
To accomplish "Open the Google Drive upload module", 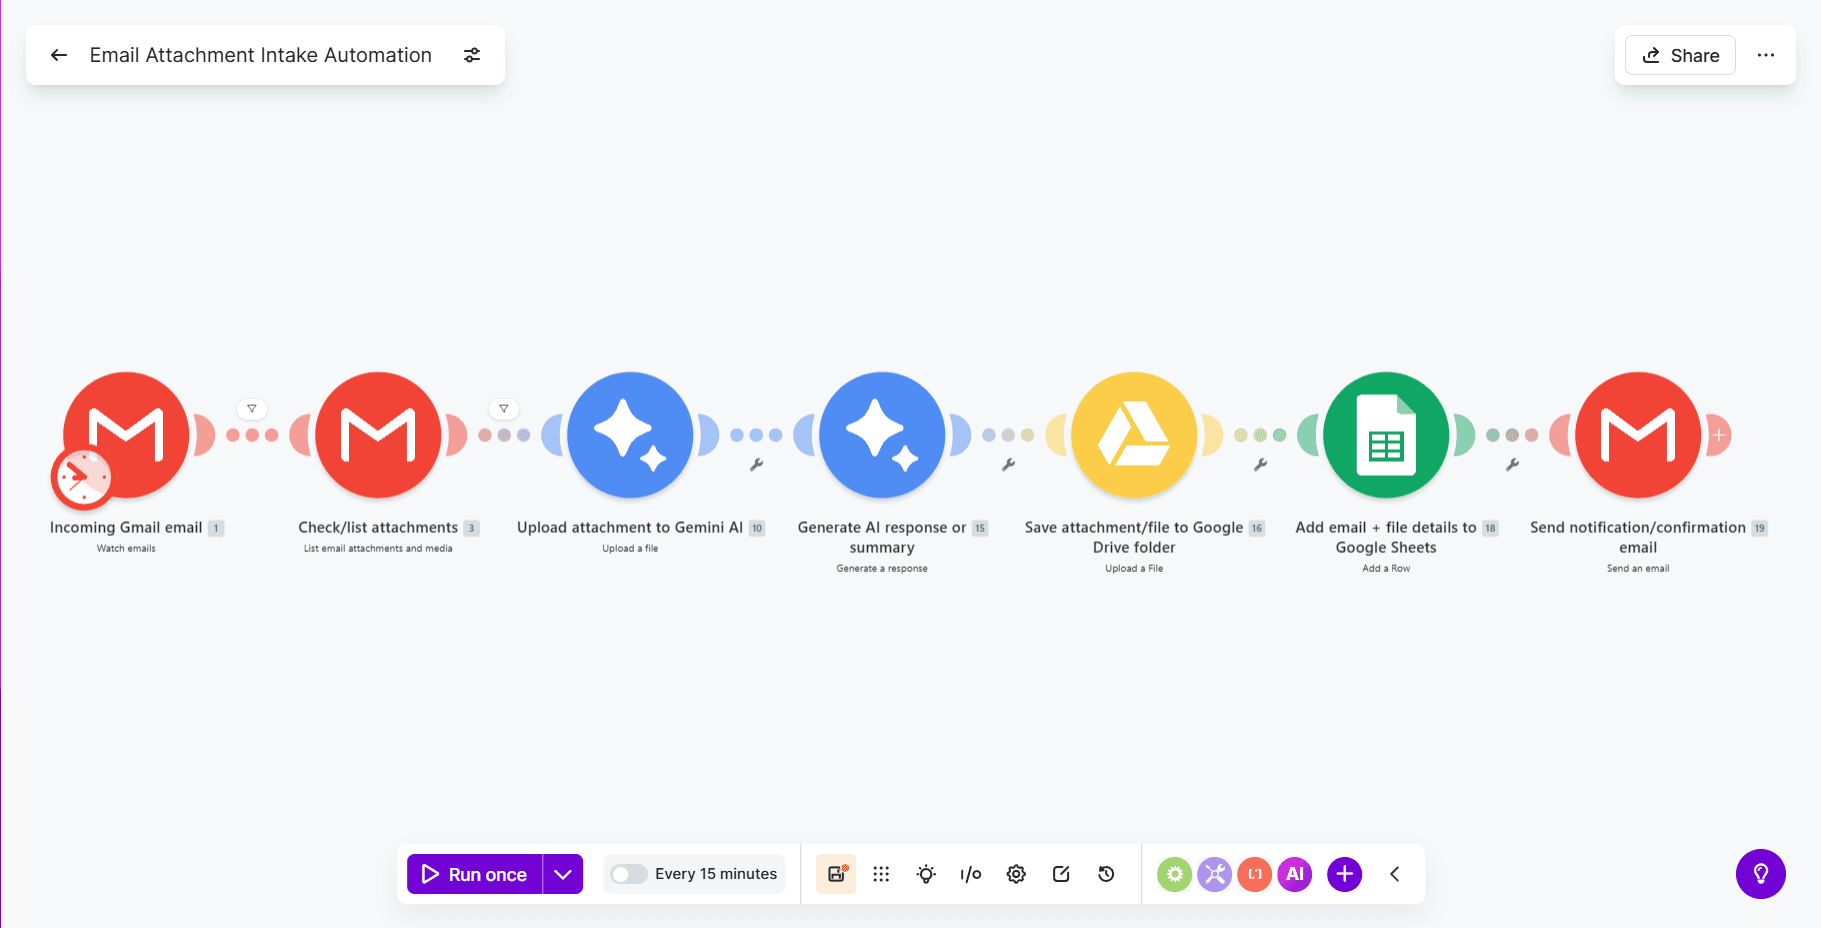I will (x=1134, y=435).
